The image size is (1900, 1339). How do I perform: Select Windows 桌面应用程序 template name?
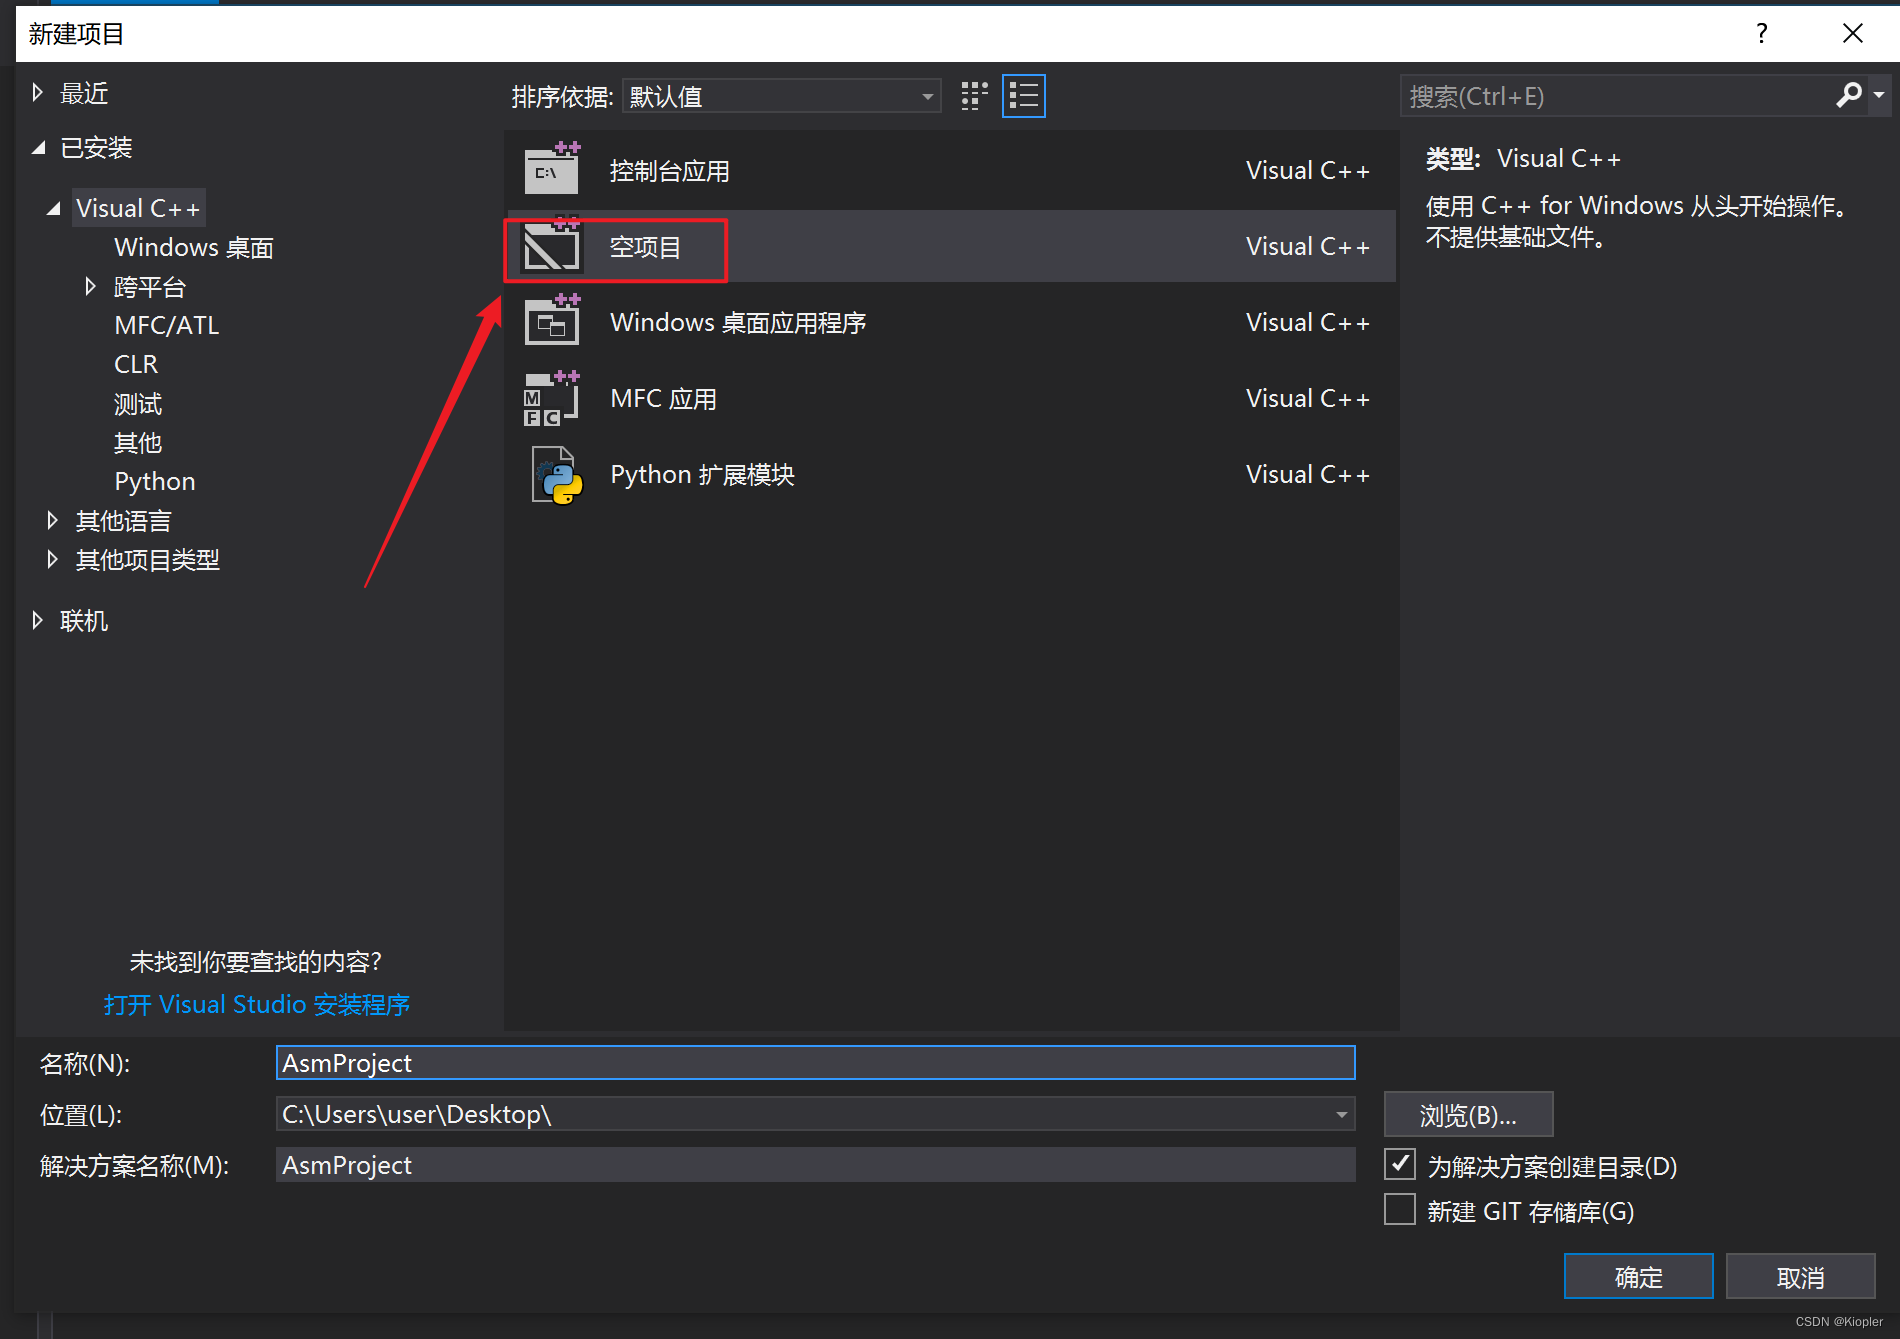coord(738,323)
